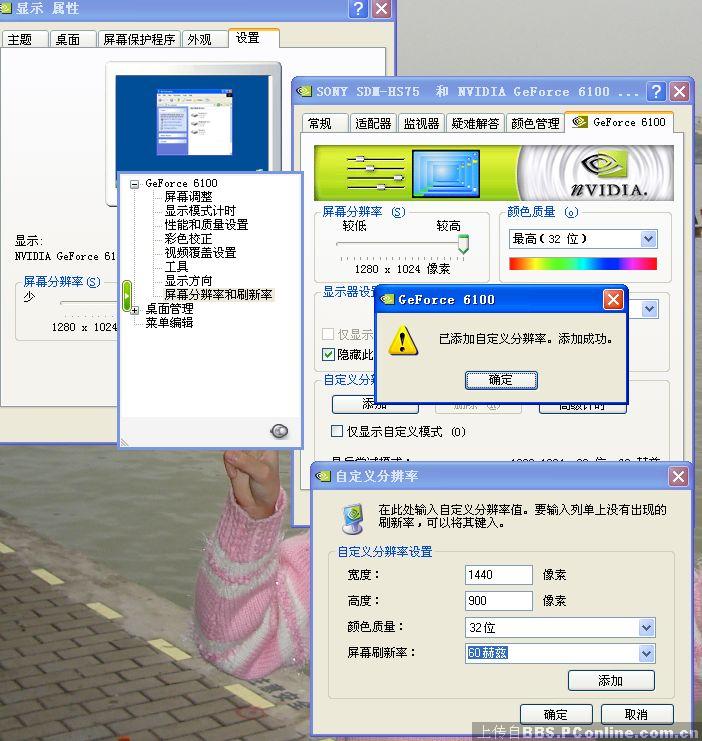Open the 屏幕刷新率 60 赫兹 dropdown
The height and width of the screenshot is (741, 702).
[646, 654]
